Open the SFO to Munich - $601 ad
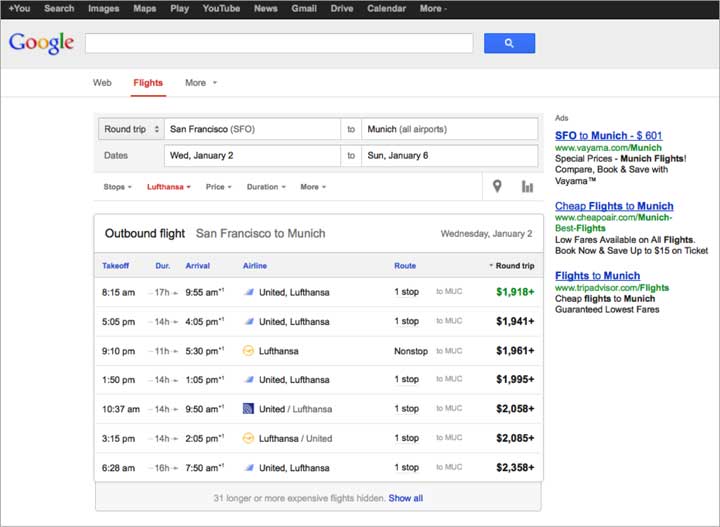Image resolution: width=720 pixels, height=527 pixels. click(x=608, y=135)
